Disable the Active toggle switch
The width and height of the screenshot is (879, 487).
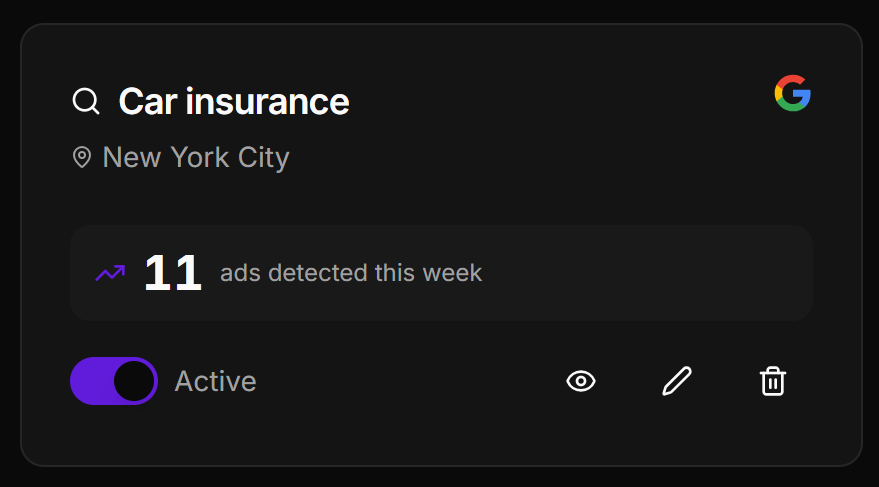pyautogui.click(x=113, y=381)
